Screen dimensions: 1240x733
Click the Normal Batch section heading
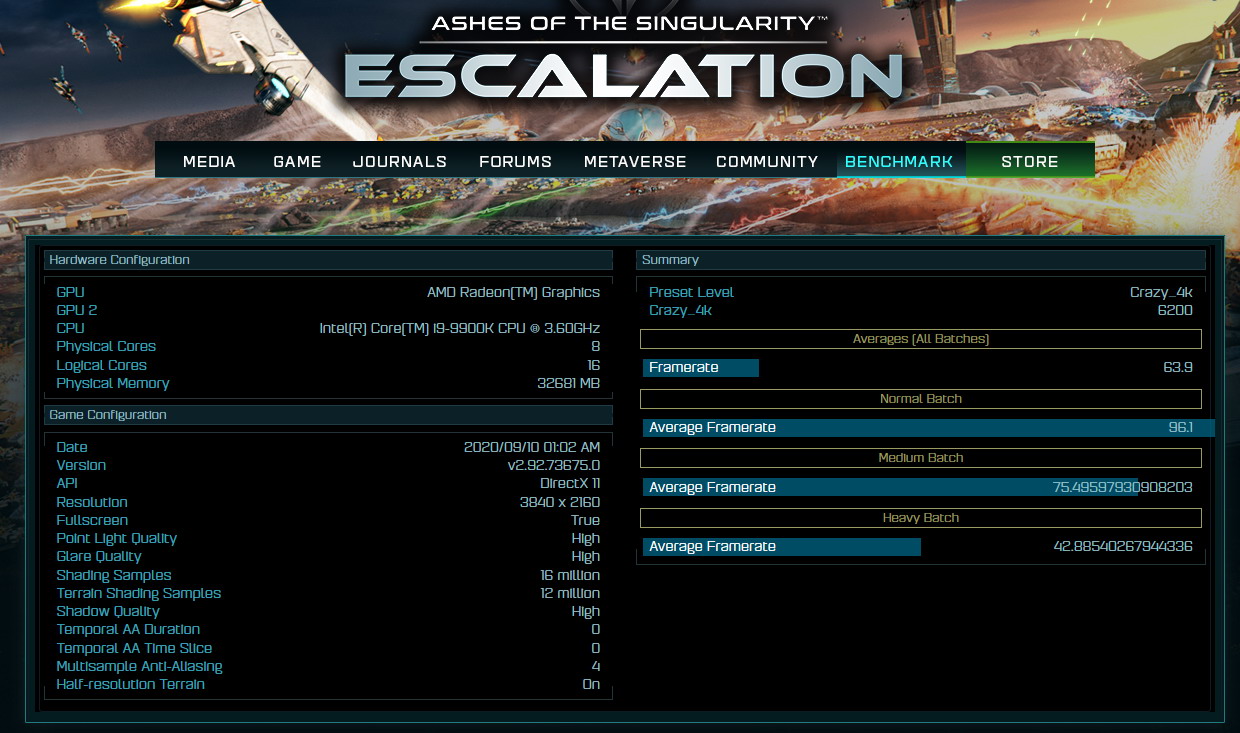[920, 399]
